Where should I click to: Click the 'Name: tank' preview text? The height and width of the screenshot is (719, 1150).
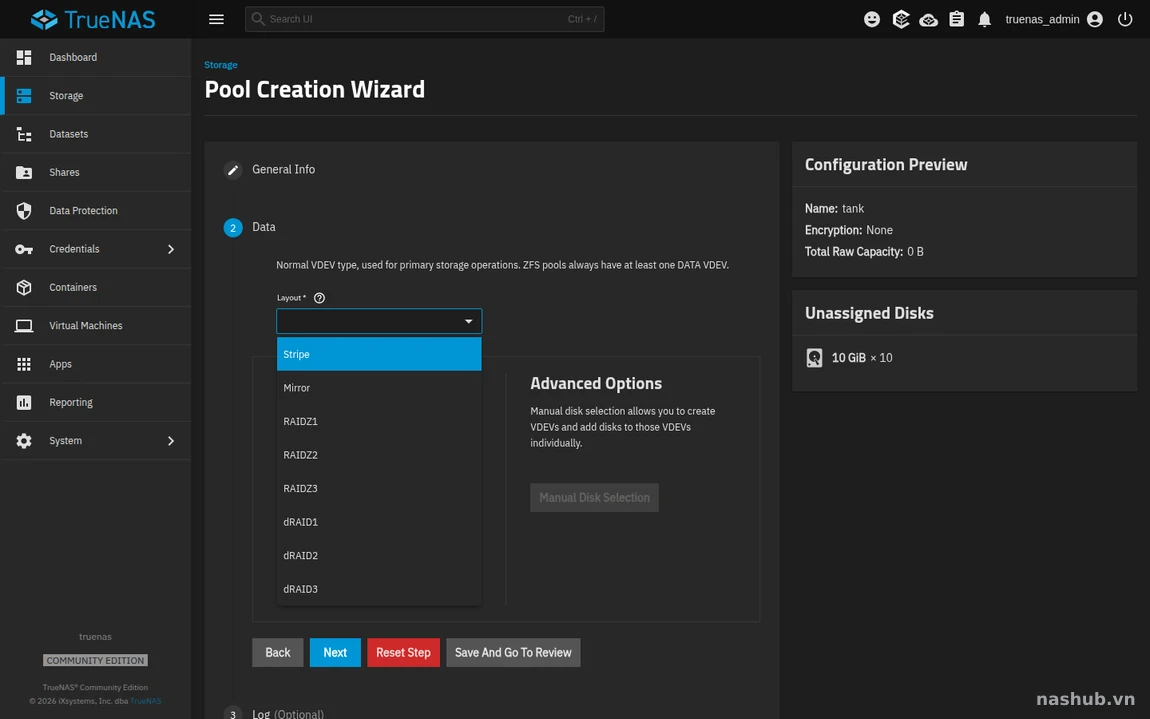(835, 208)
